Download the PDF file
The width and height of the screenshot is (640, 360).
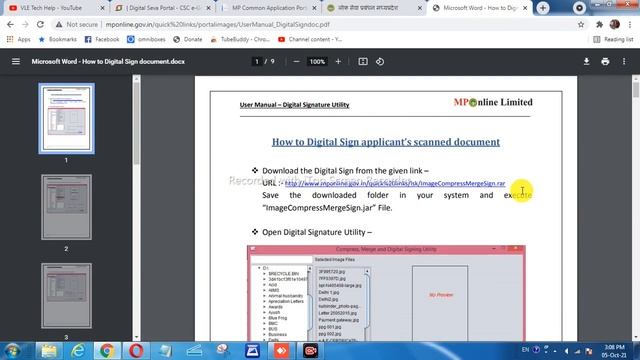[x=586, y=62]
